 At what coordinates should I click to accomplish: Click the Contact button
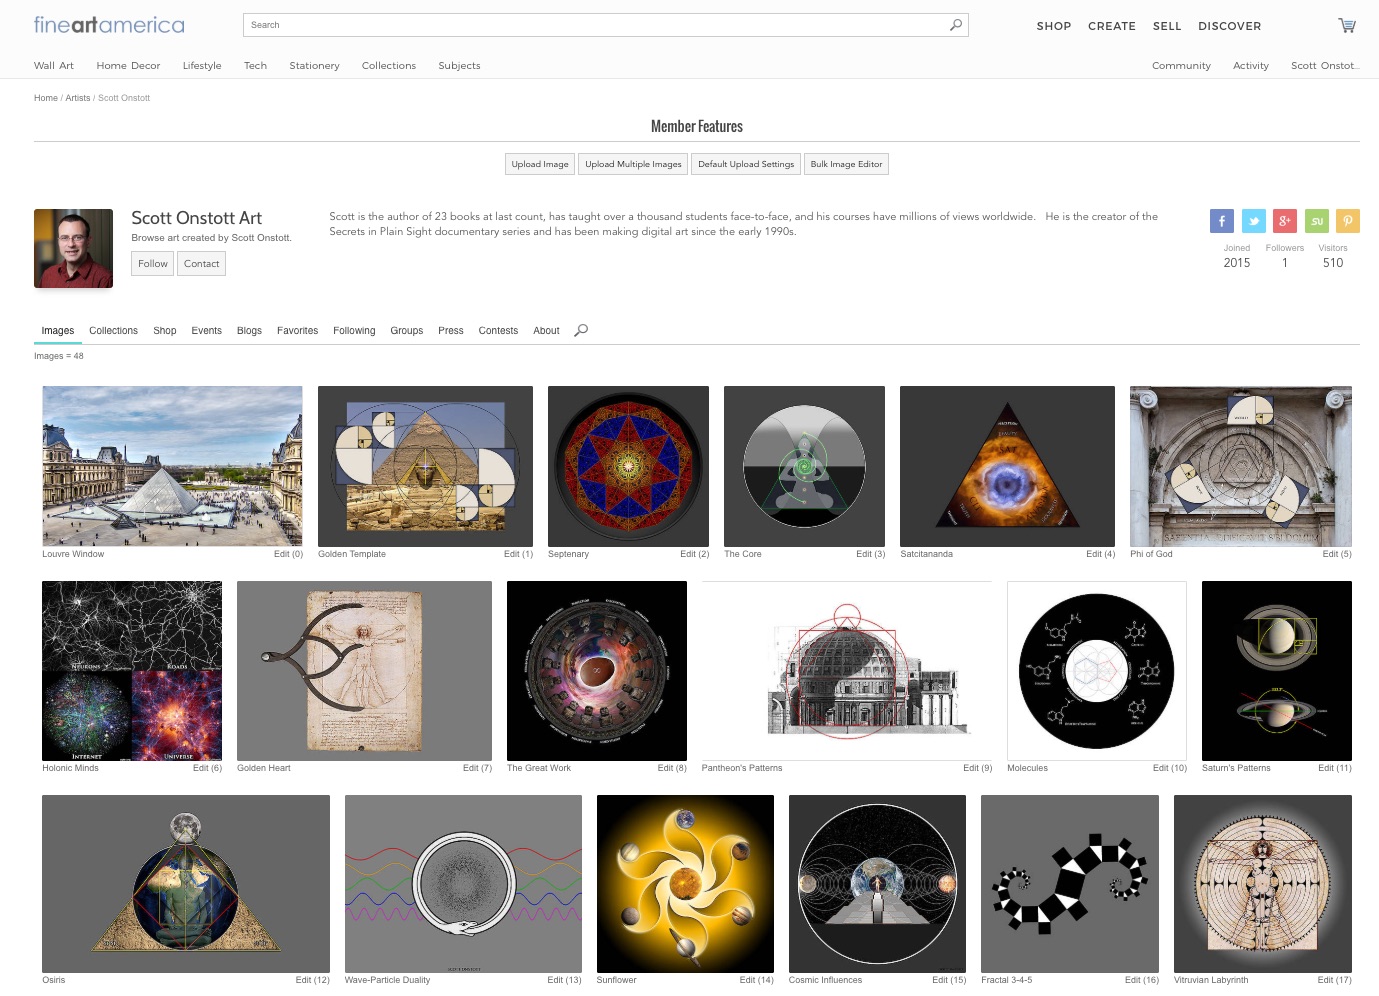point(201,264)
